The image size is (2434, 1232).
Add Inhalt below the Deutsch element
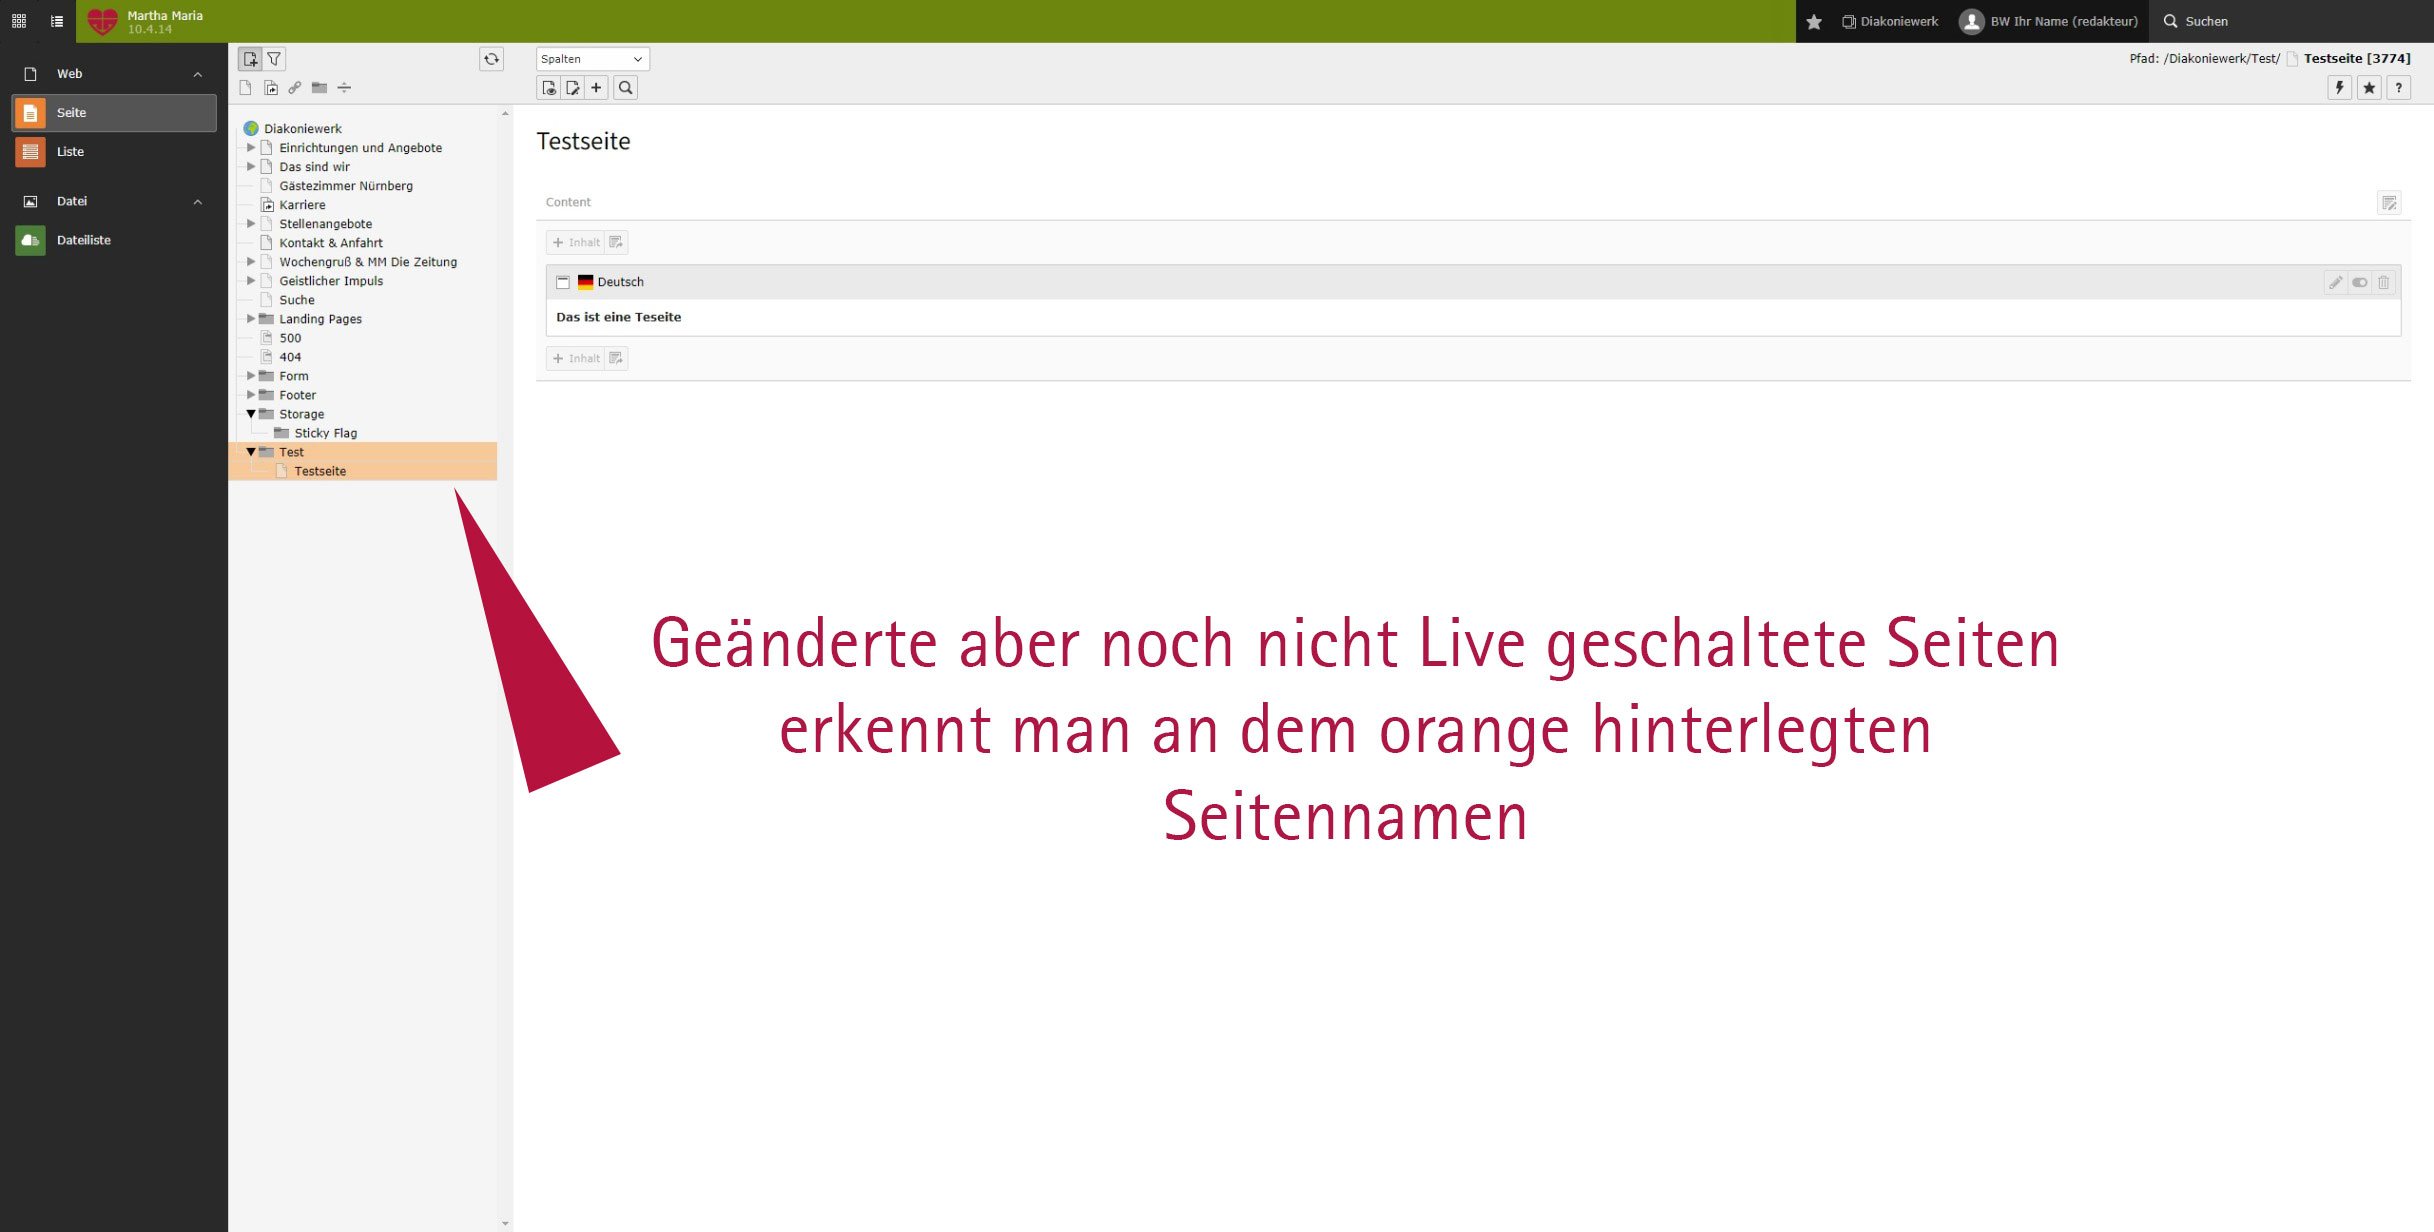tap(576, 358)
